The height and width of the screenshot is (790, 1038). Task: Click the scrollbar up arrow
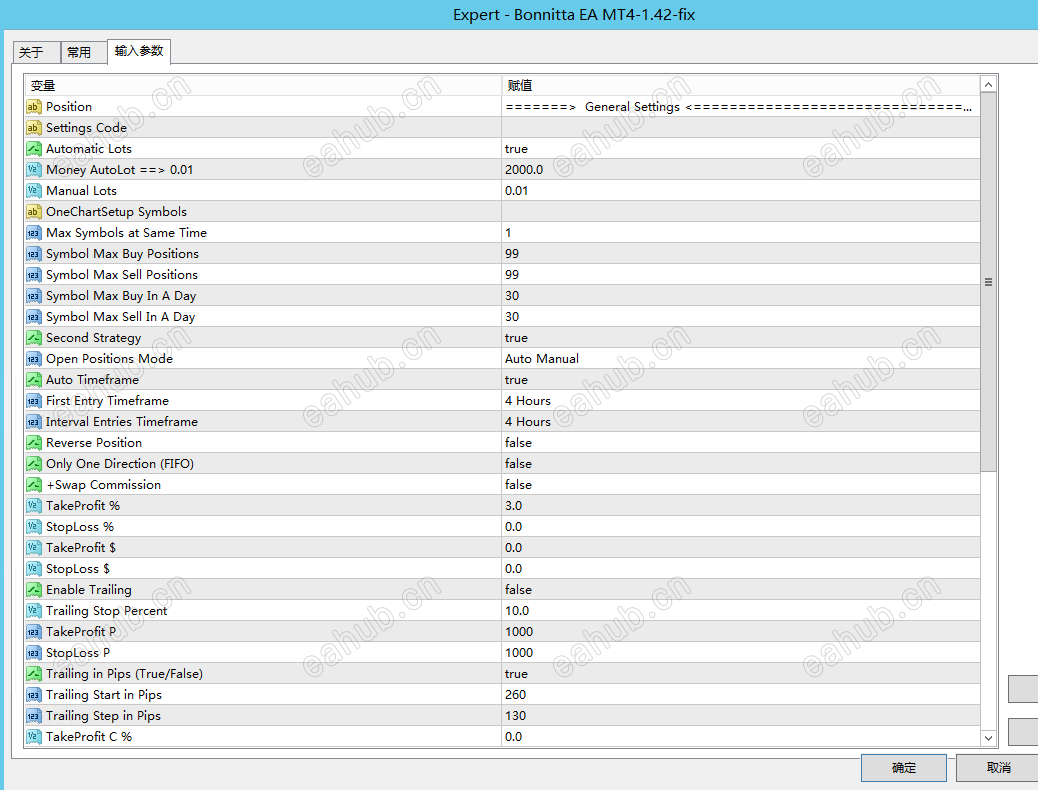tap(988, 85)
